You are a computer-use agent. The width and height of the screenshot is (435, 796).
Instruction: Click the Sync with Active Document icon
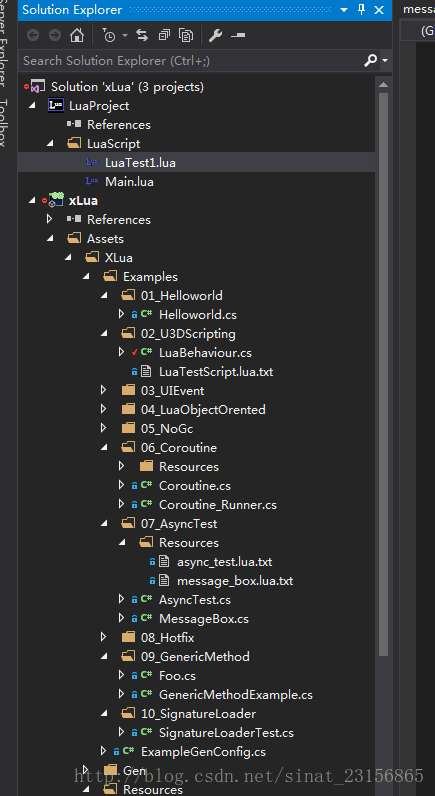click(x=142, y=35)
